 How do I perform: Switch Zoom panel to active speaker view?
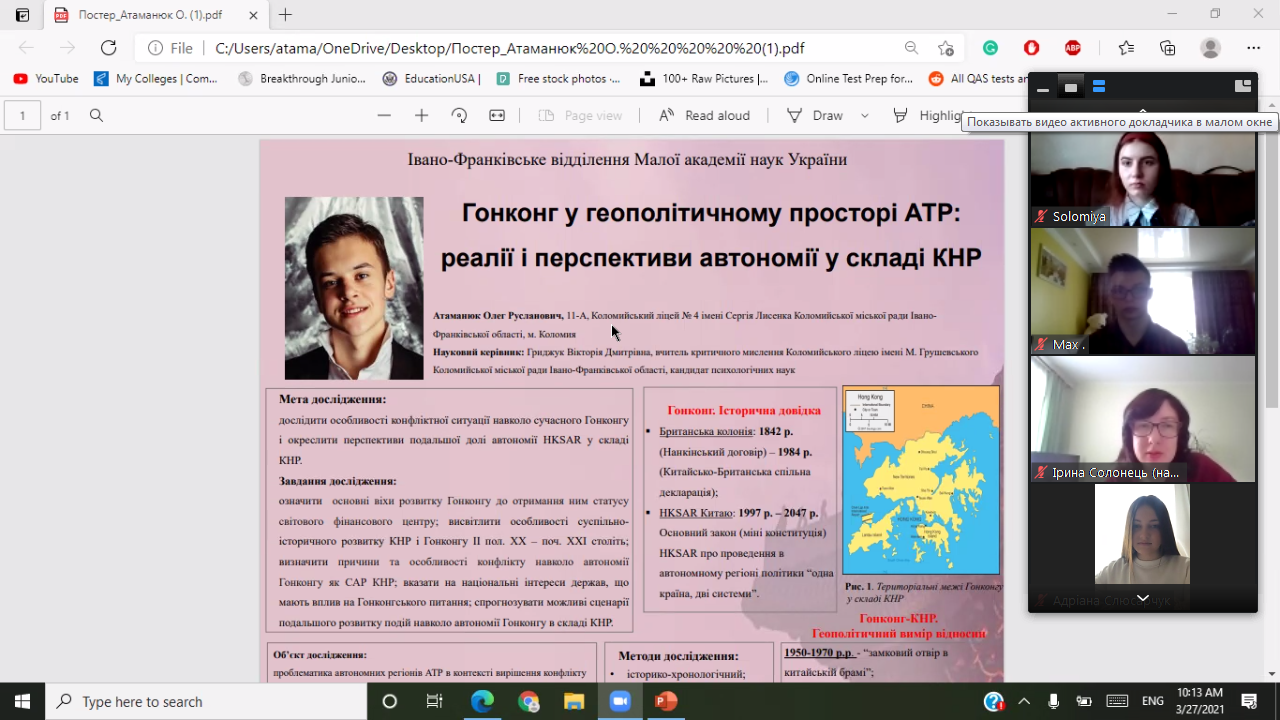pyautogui.click(x=1071, y=88)
